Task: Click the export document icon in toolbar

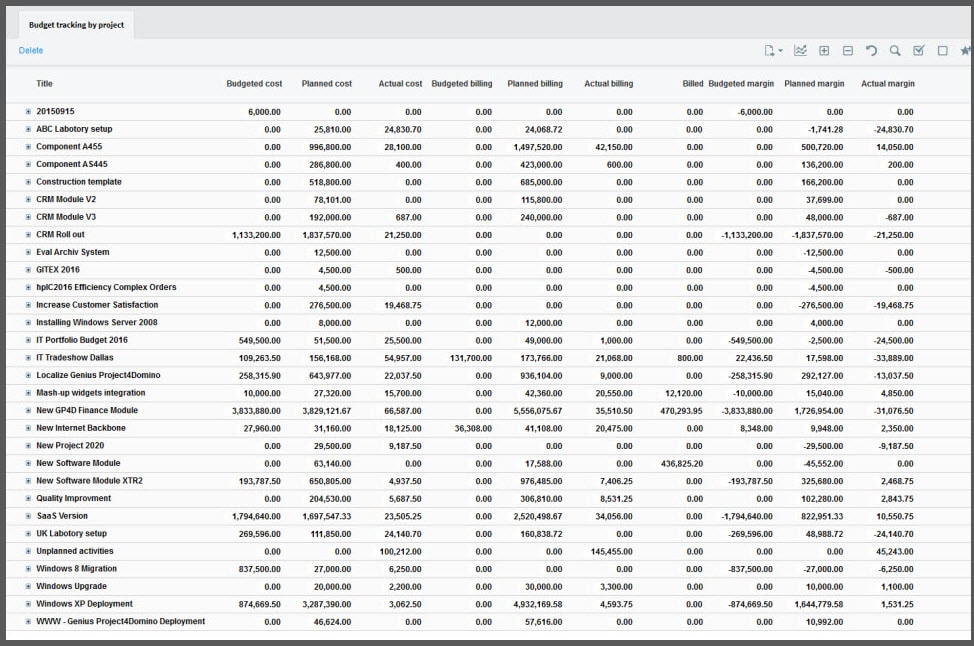Action: 768,51
